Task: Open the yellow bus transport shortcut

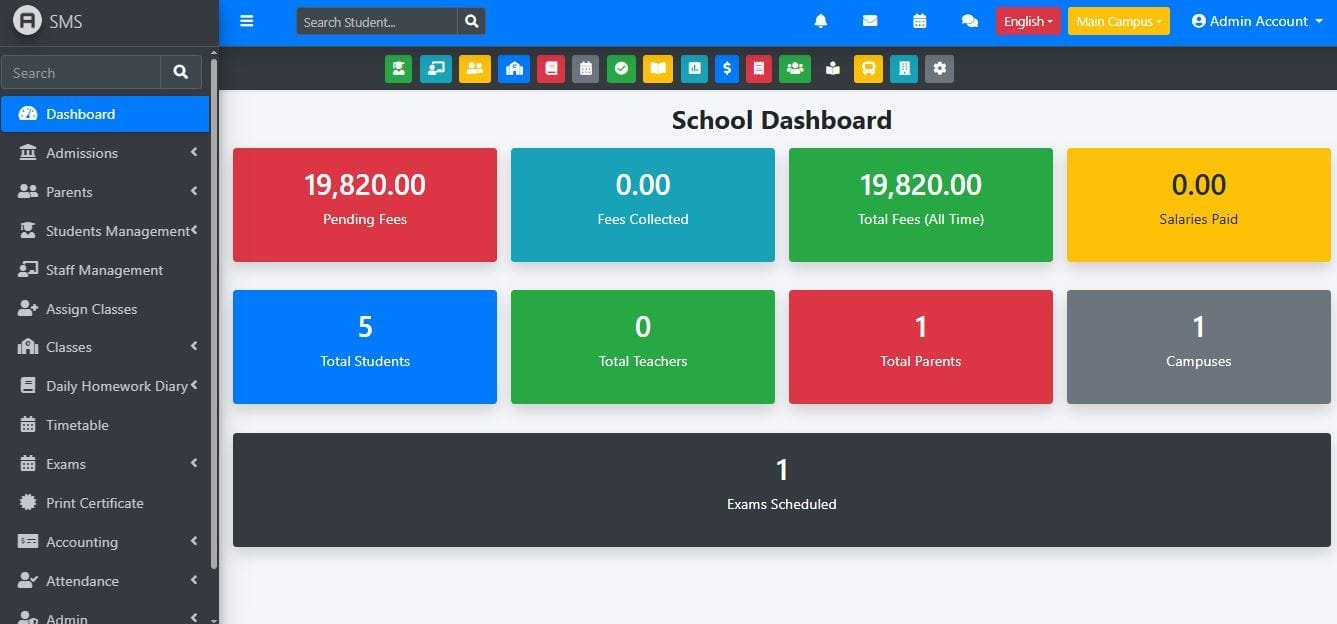Action: point(868,69)
